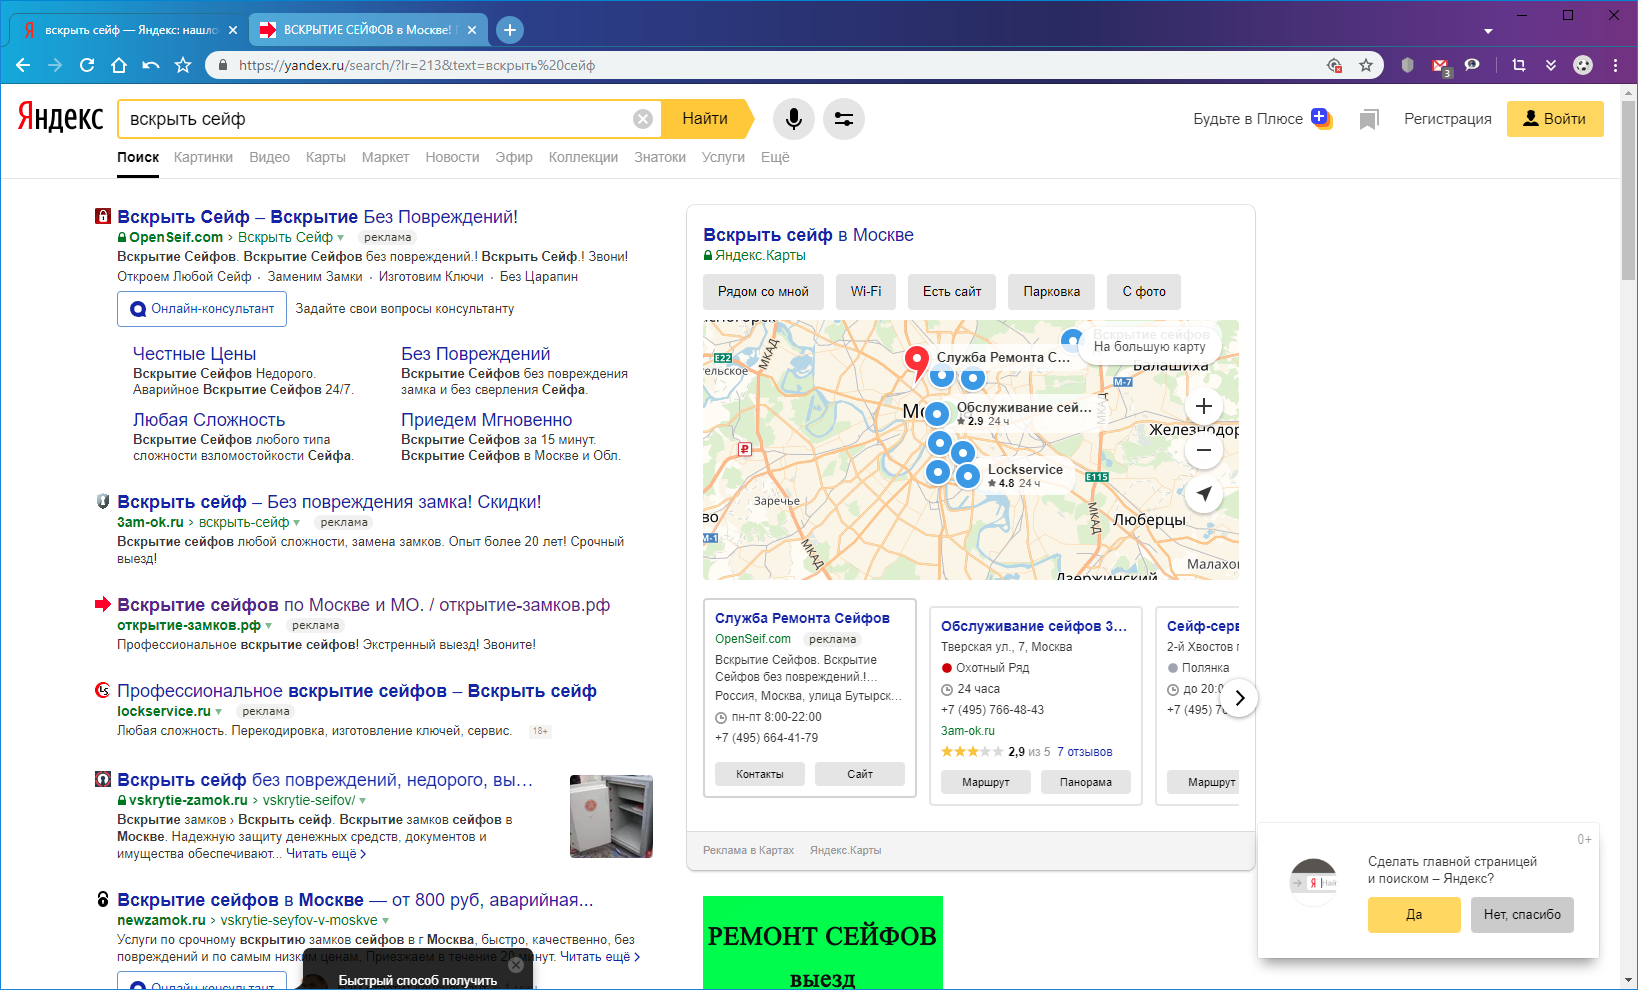Expand the Ещё search category menu

(x=775, y=157)
